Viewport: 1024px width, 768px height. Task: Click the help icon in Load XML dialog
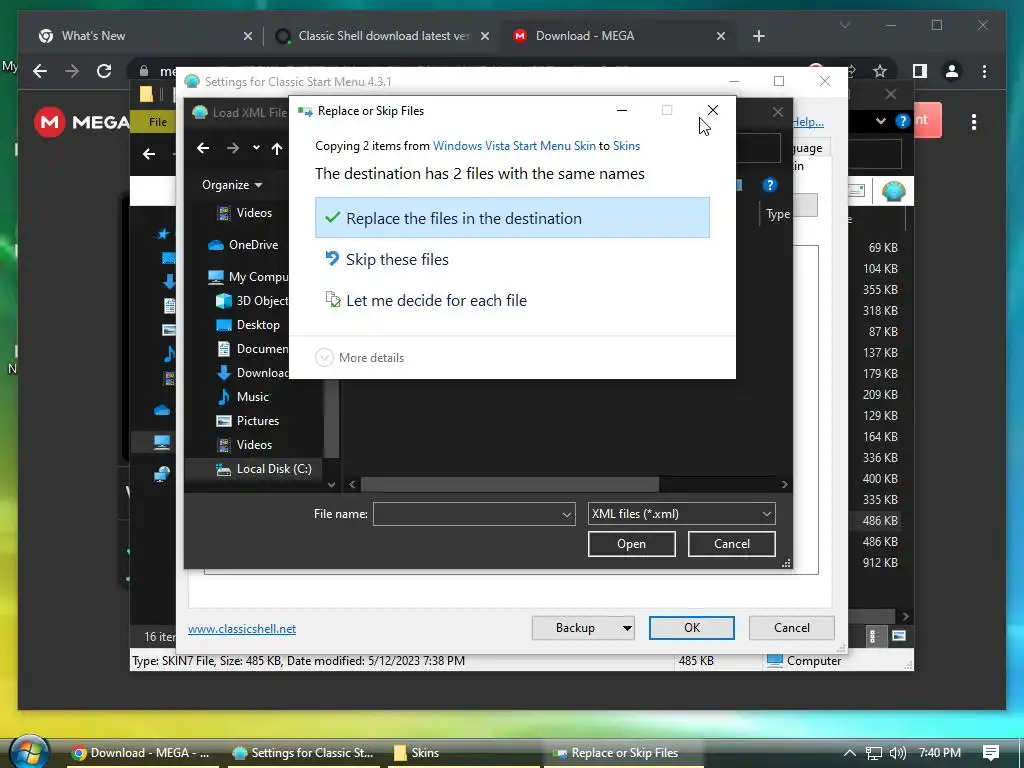(769, 185)
